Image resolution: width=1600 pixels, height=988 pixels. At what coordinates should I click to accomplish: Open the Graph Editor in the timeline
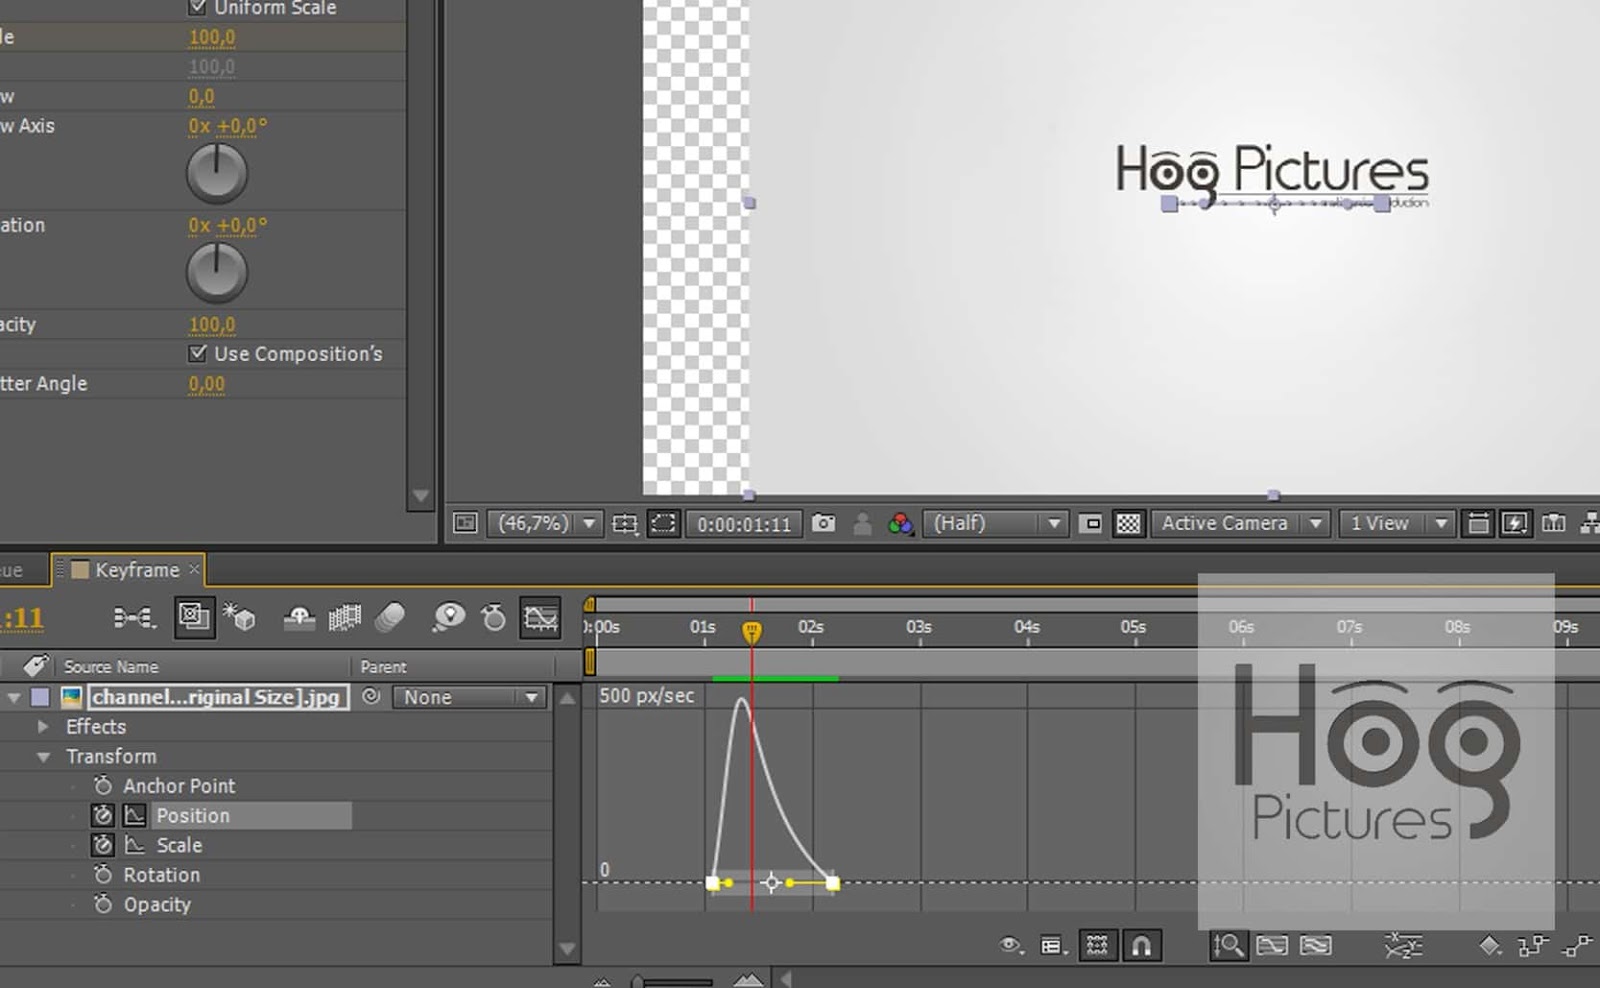(540, 618)
